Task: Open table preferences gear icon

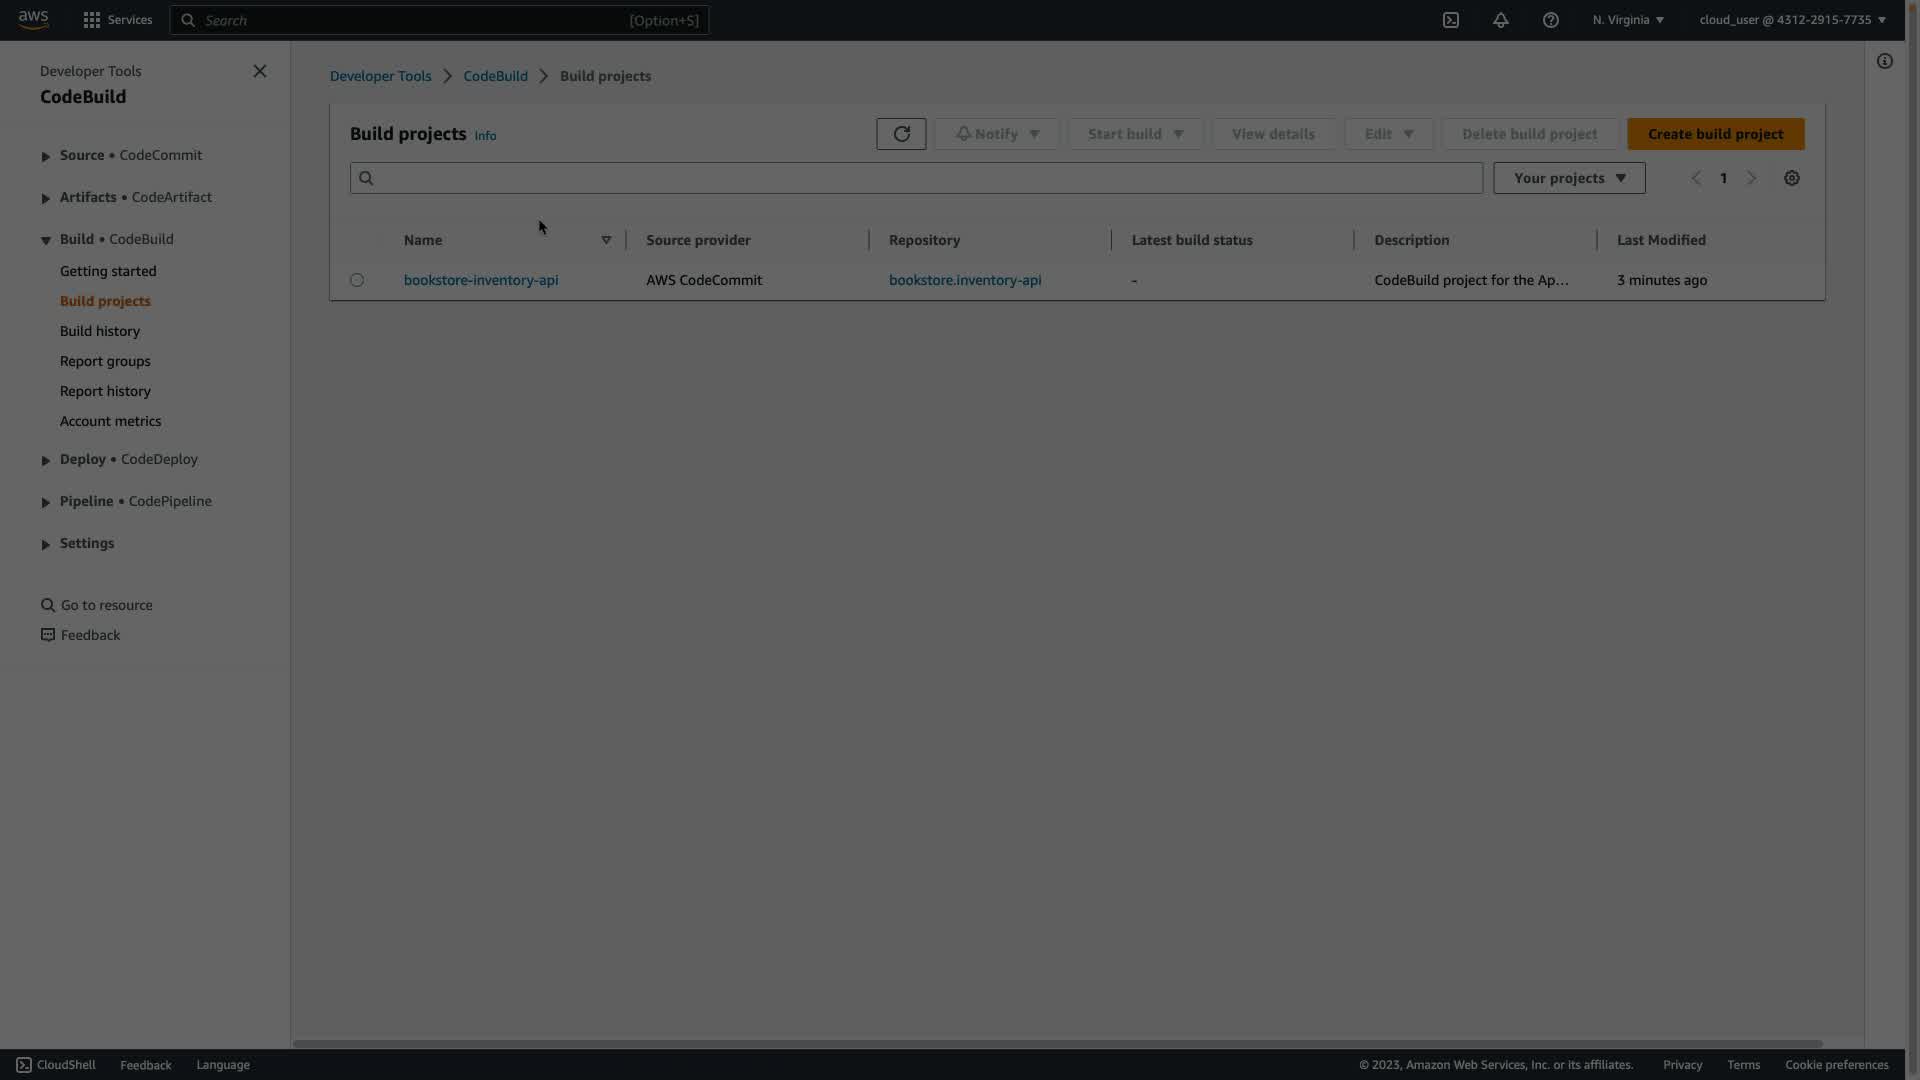Action: click(x=1791, y=178)
